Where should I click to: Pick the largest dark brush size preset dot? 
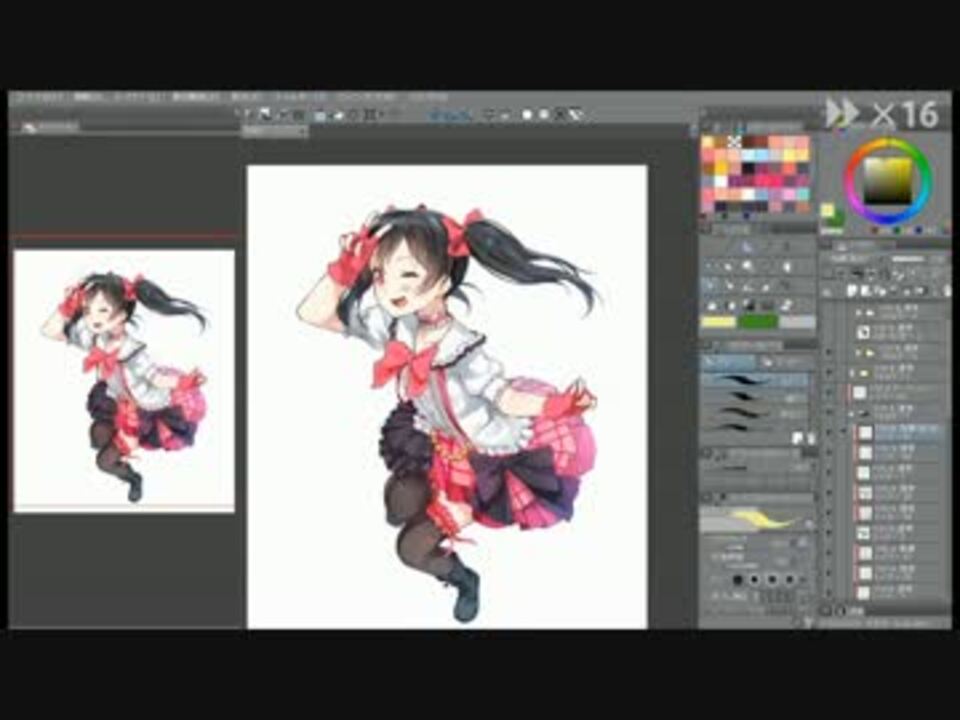(738, 579)
